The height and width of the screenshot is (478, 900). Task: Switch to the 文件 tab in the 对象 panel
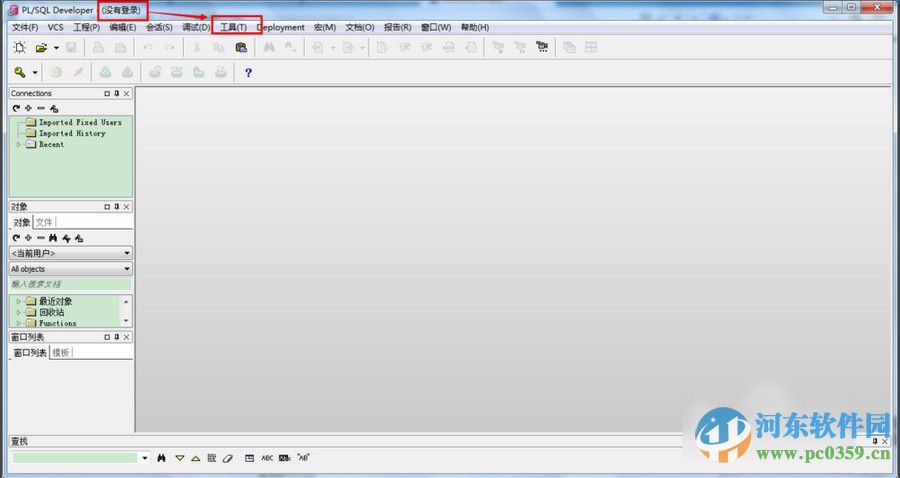point(44,223)
